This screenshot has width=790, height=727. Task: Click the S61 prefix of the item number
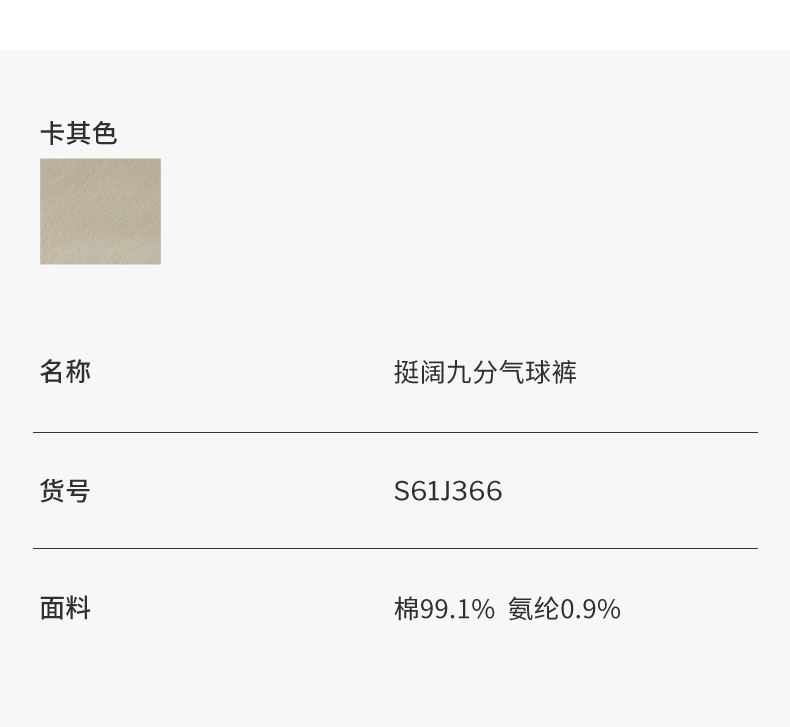click(416, 491)
